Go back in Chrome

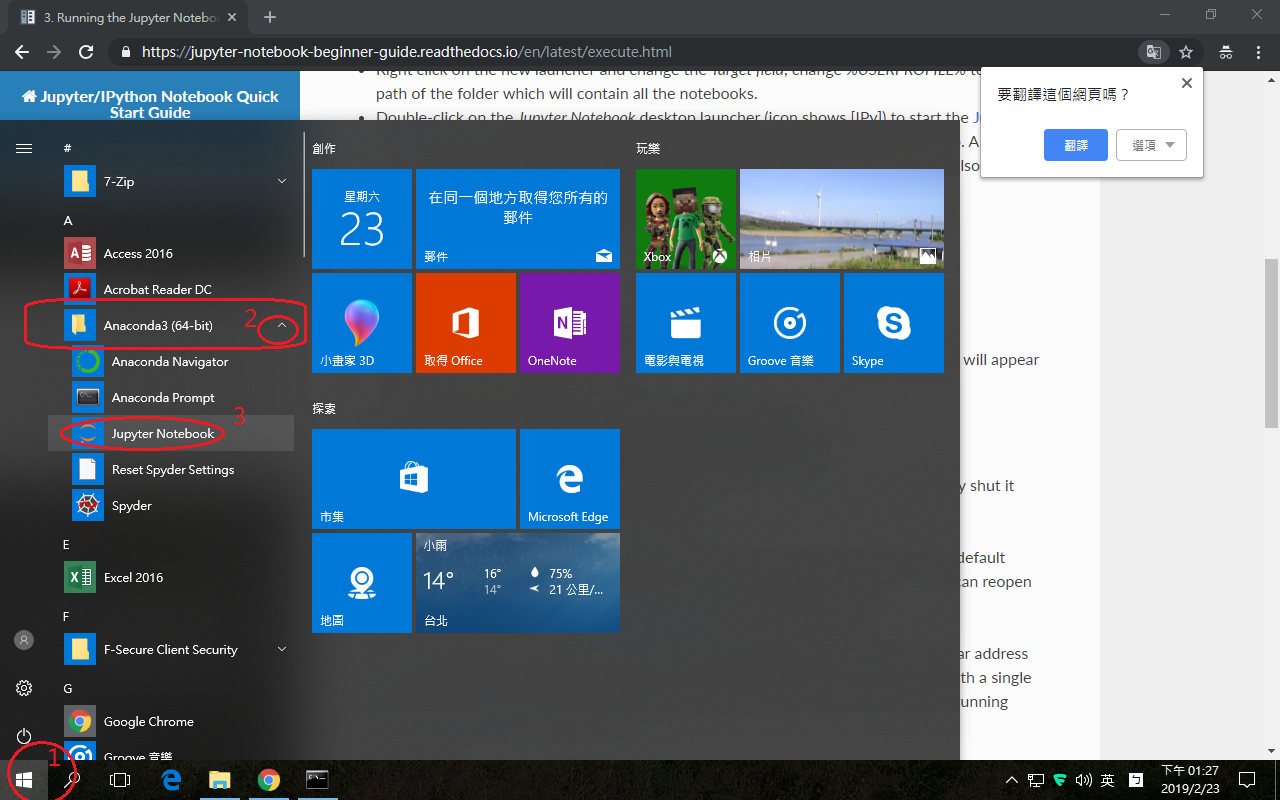pyautogui.click(x=22, y=52)
